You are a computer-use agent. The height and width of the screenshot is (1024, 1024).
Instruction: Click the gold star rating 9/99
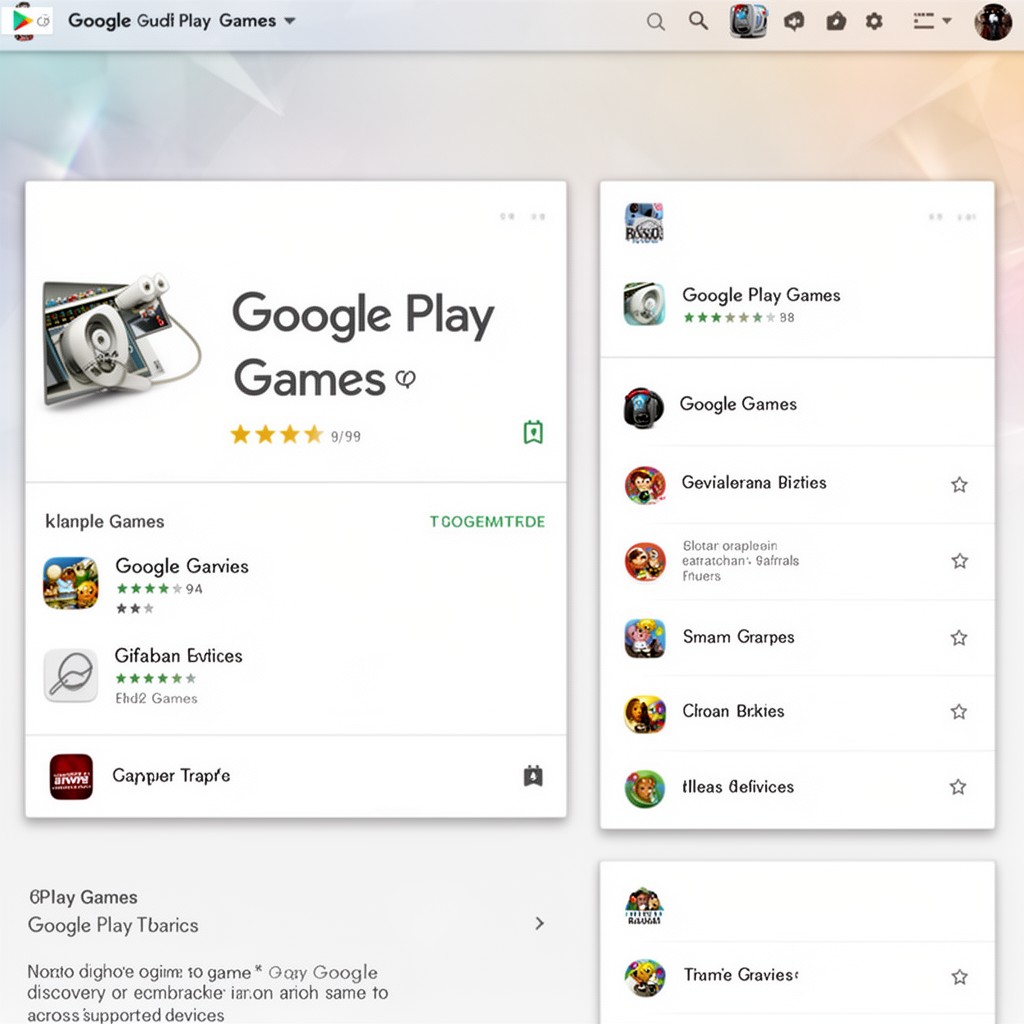tap(295, 435)
